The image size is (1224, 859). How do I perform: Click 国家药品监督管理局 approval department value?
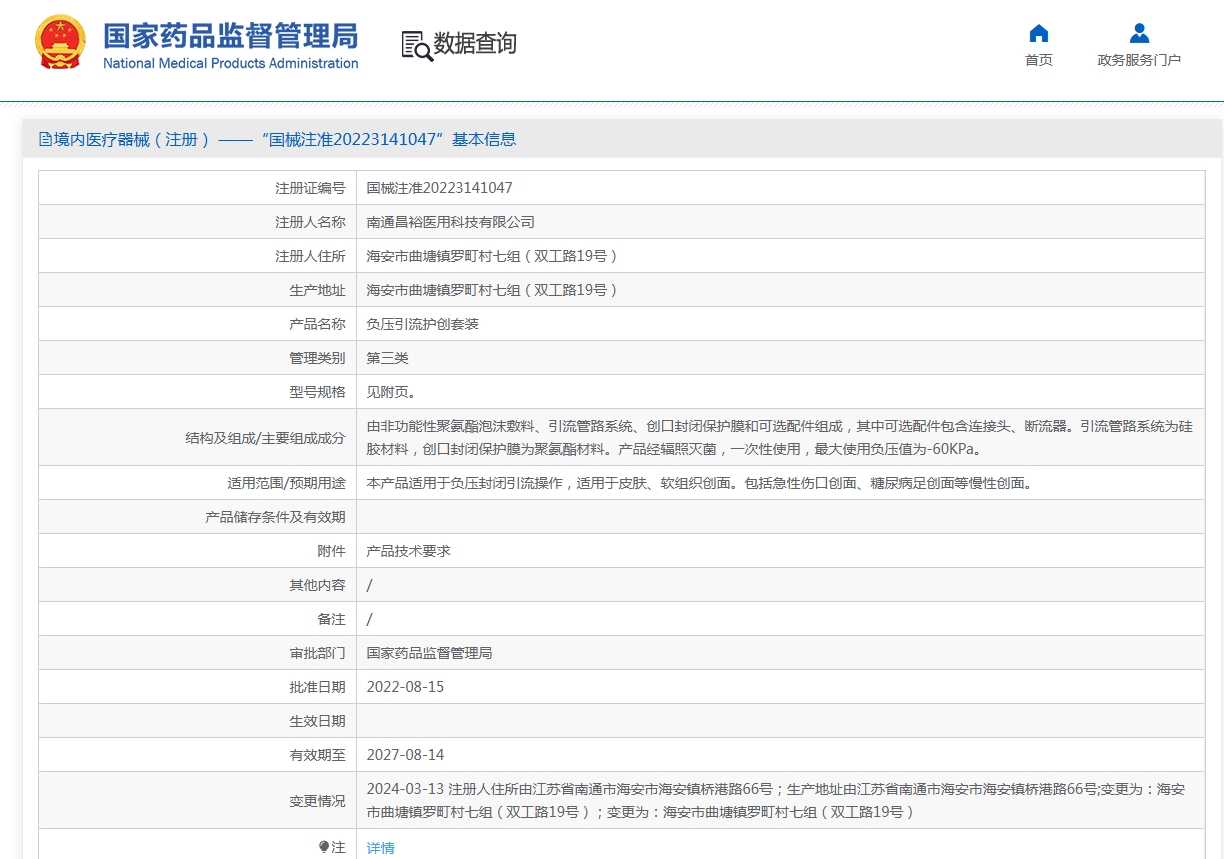click(x=430, y=653)
